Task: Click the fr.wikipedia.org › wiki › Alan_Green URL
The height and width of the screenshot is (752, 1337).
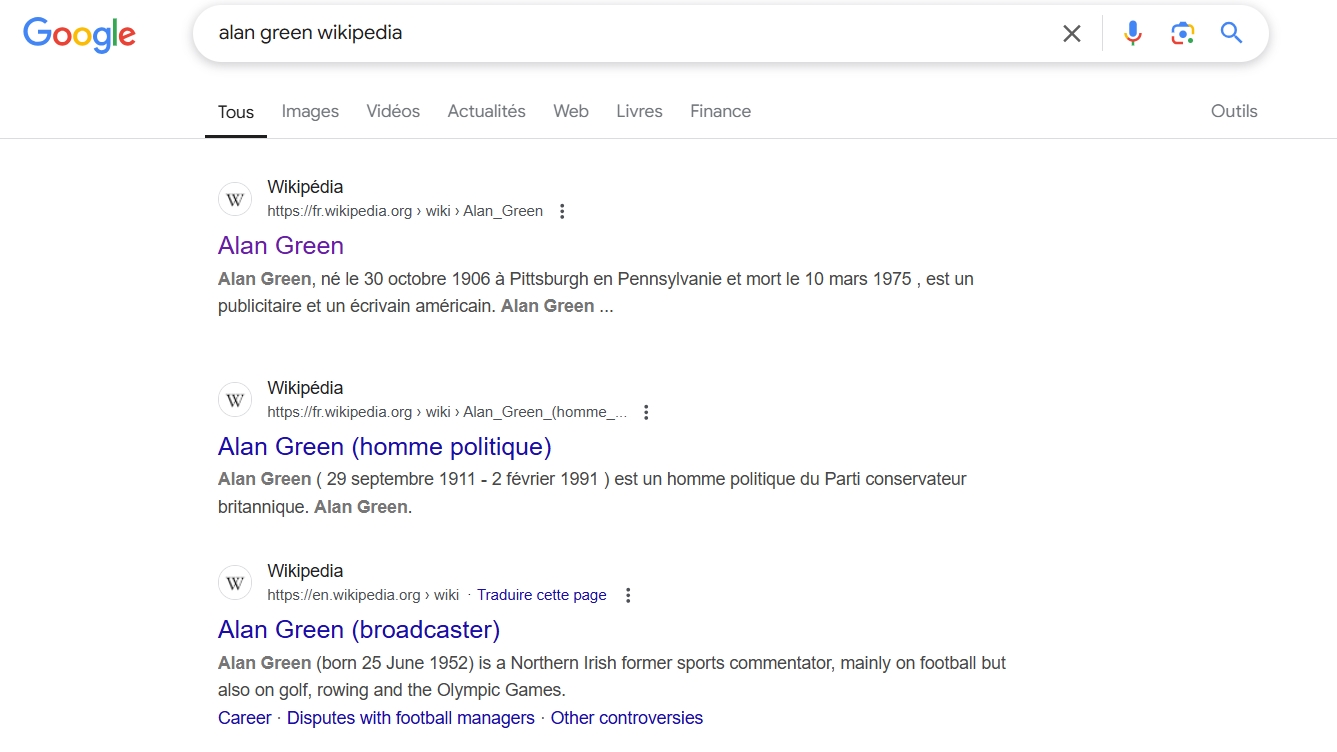Action: (x=405, y=211)
